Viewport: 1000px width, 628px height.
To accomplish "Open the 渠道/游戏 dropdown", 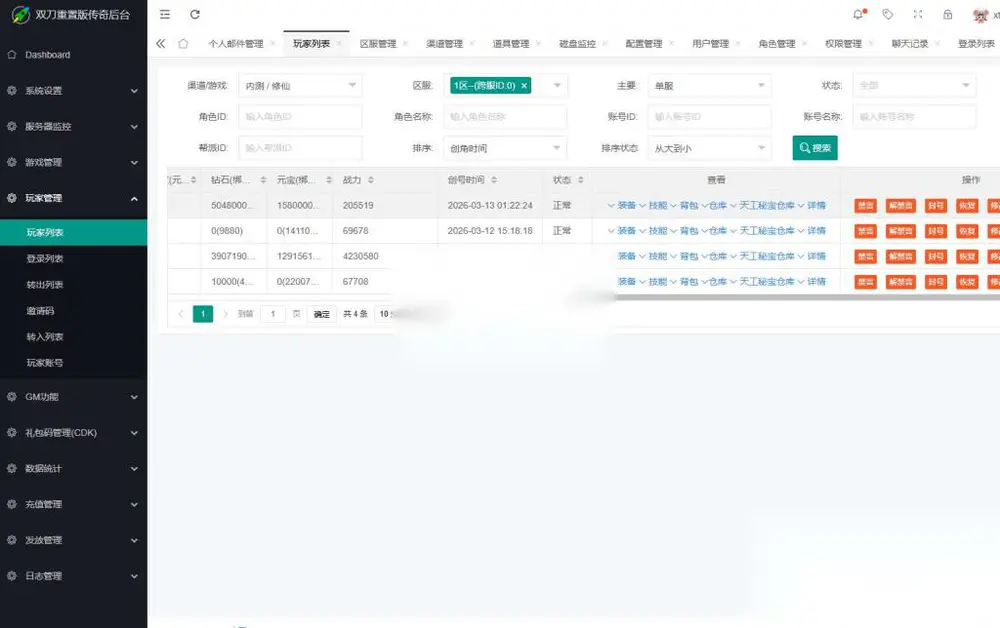I will click(x=300, y=85).
